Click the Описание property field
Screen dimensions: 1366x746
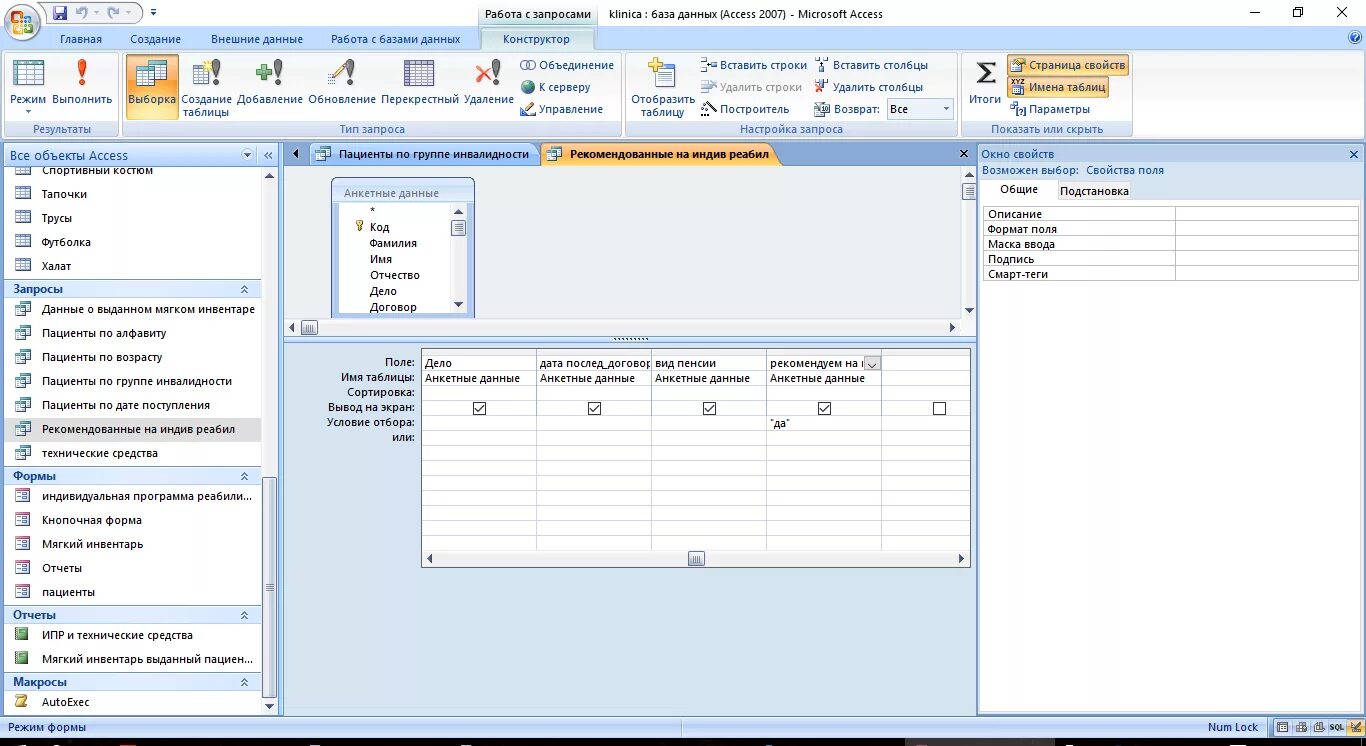(x=1266, y=214)
